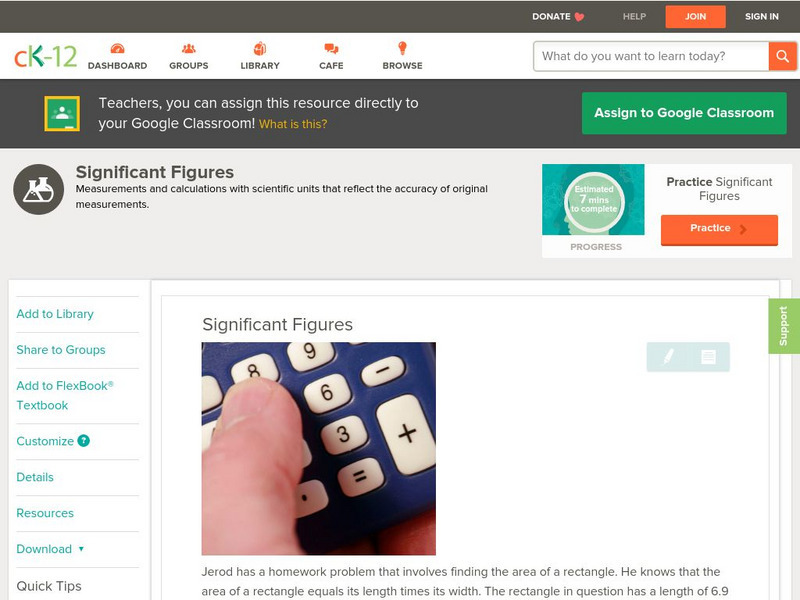Click the orange Join button
Image resolution: width=800 pixels, height=600 pixels.
click(x=695, y=17)
